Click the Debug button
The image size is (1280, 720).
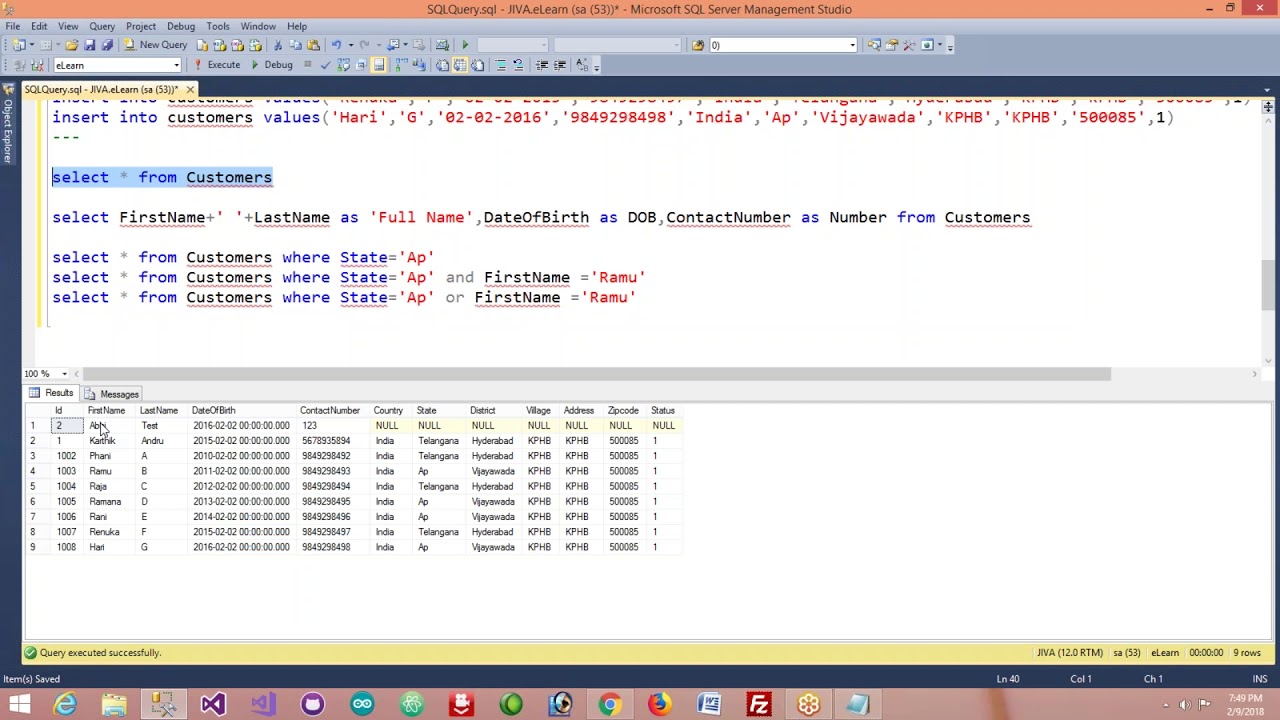272,65
